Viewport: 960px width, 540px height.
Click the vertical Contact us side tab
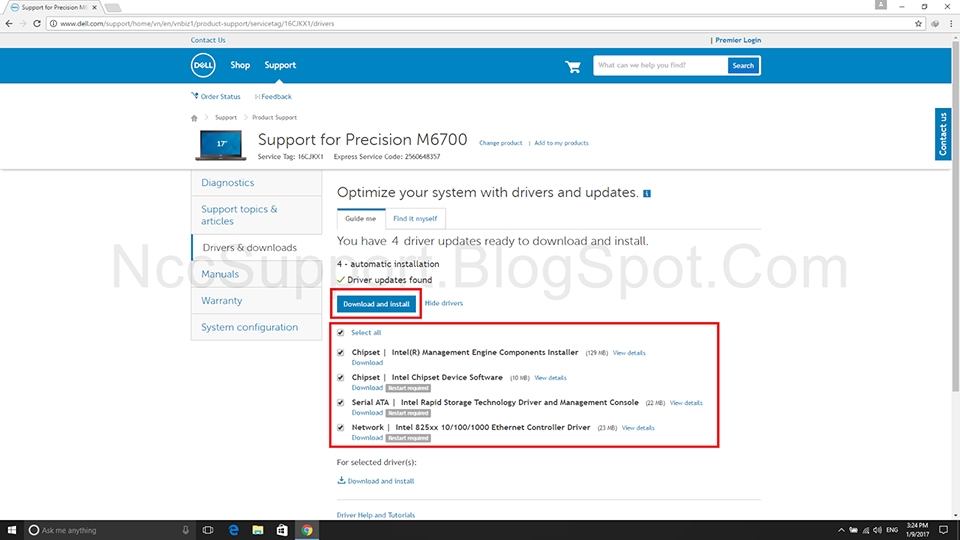pyautogui.click(x=943, y=134)
